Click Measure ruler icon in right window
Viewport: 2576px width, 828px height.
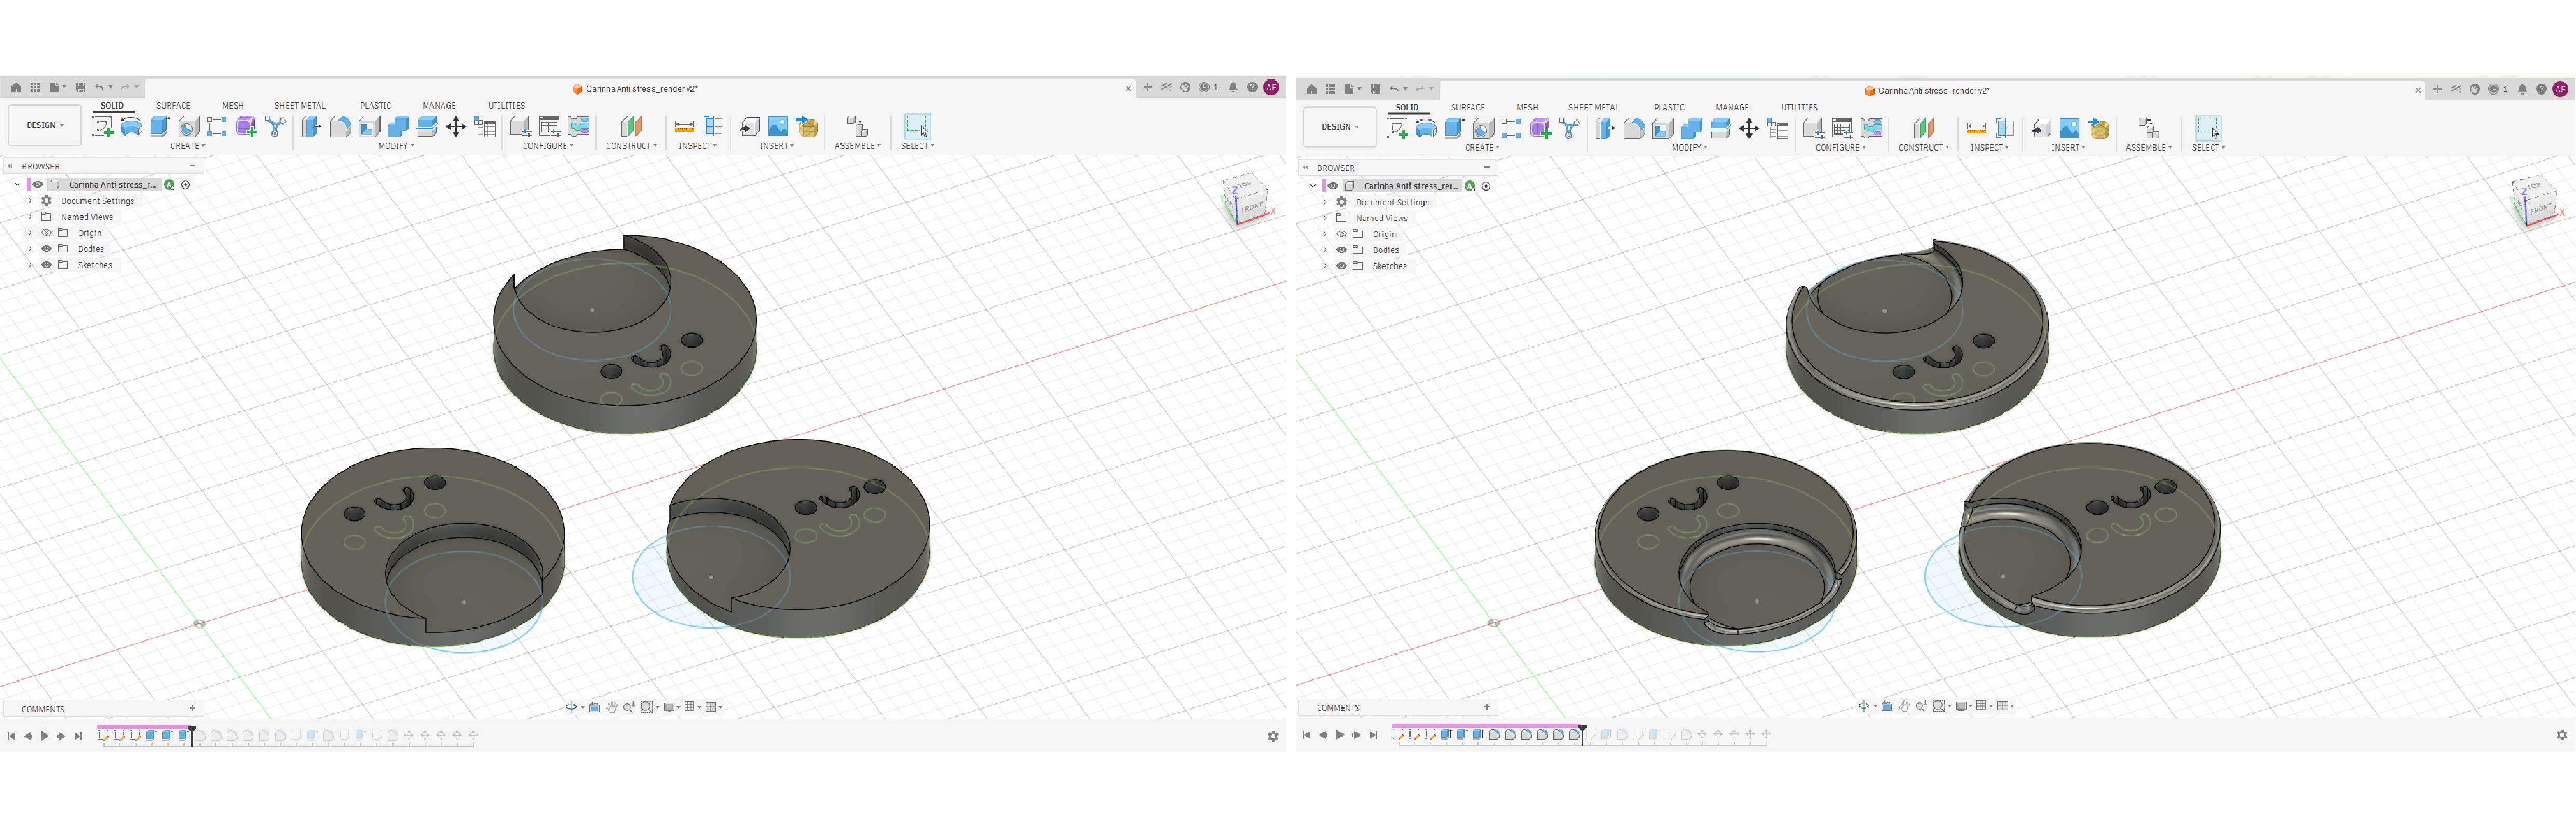click(x=1976, y=128)
